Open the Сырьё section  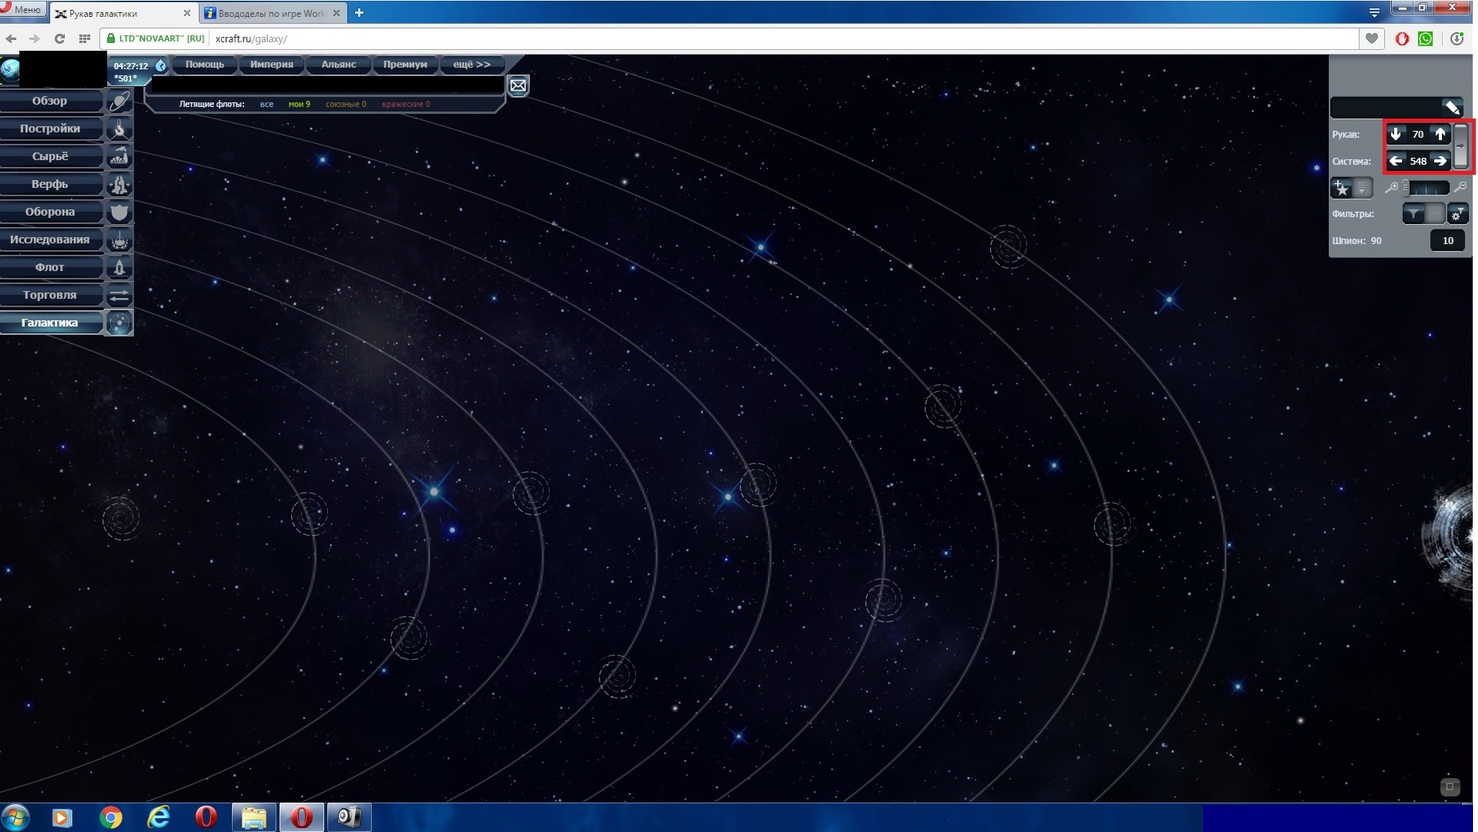pyautogui.click(x=50, y=156)
